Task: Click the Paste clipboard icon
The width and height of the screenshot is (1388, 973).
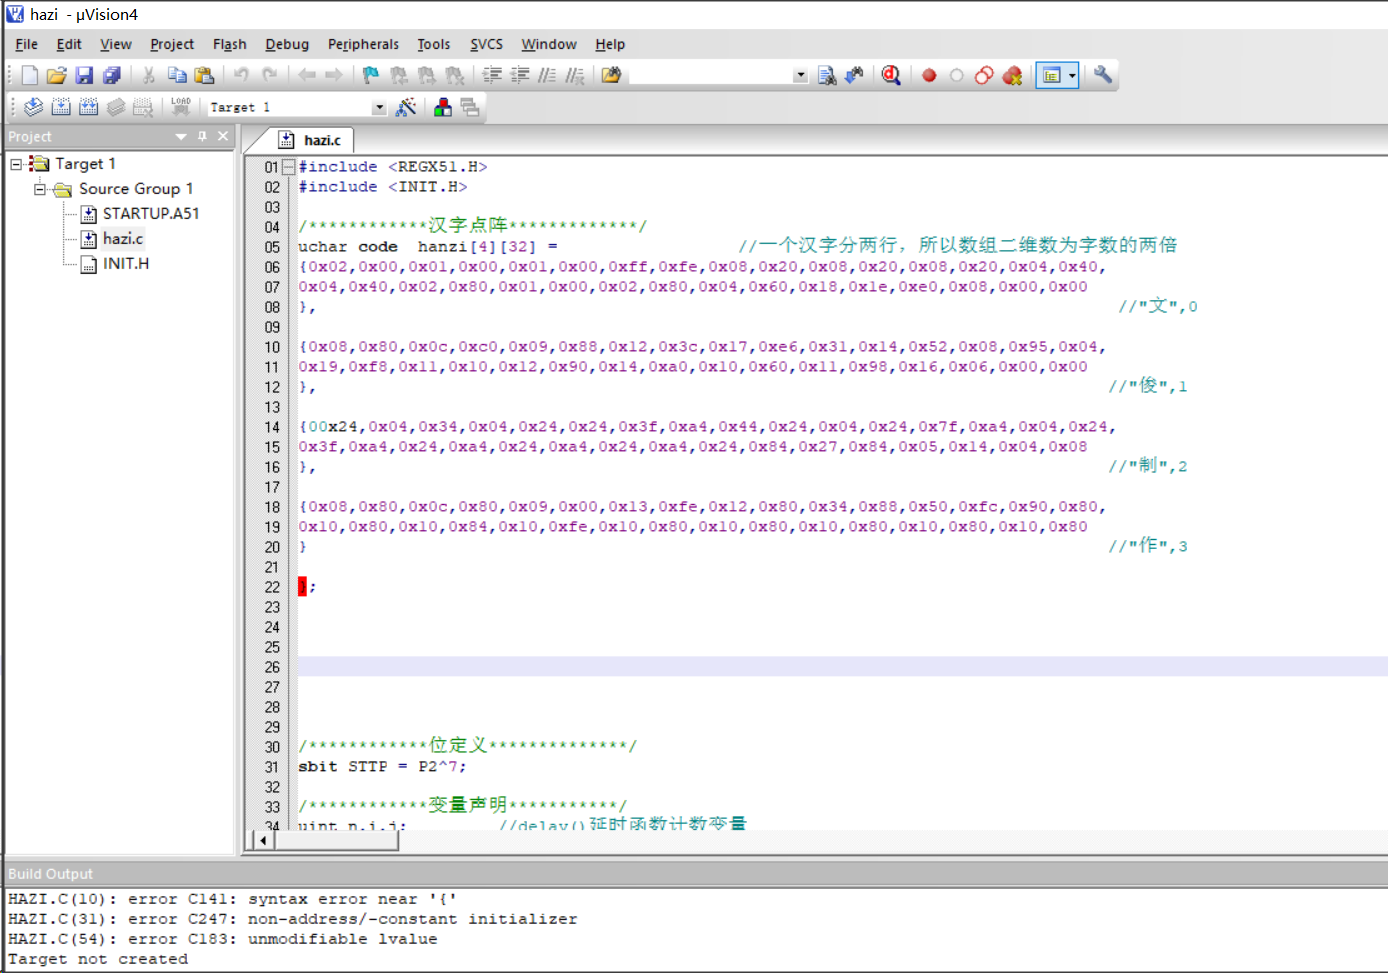Action: click(205, 75)
